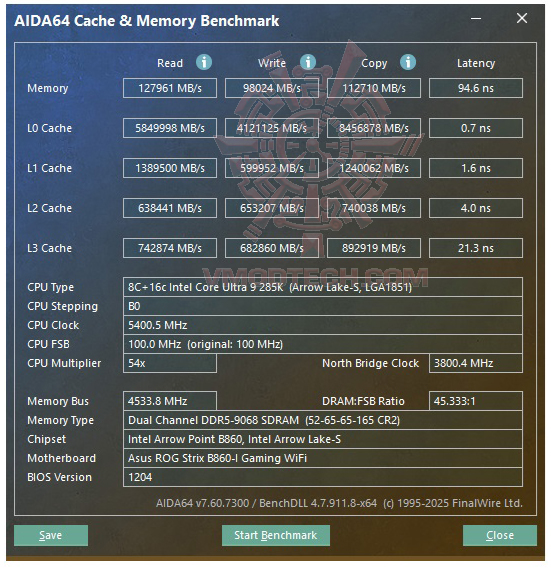This screenshot has height=570, width=551.
Task: Click the L0 Cache read value 5849998 MB/s
Action: tap(170, 128)
